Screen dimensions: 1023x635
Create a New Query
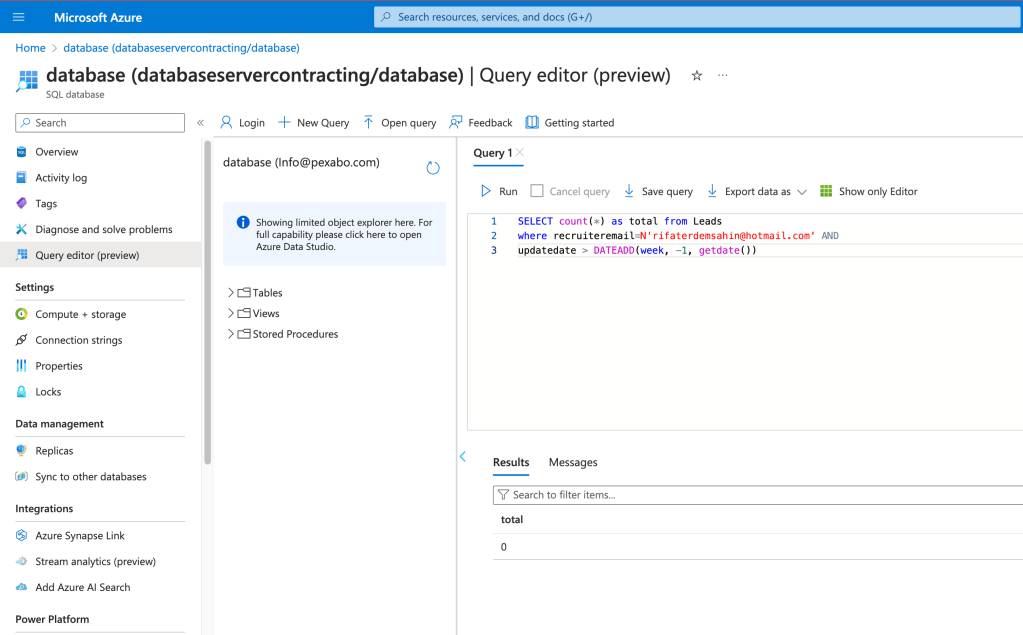(x=314, y=123)
